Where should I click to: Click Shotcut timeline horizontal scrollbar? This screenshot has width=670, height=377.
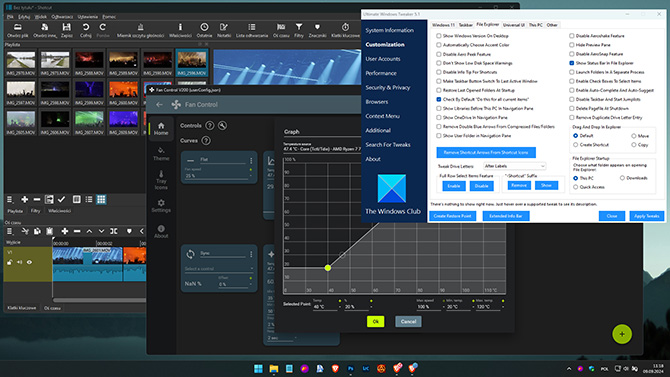coord(98,300)
